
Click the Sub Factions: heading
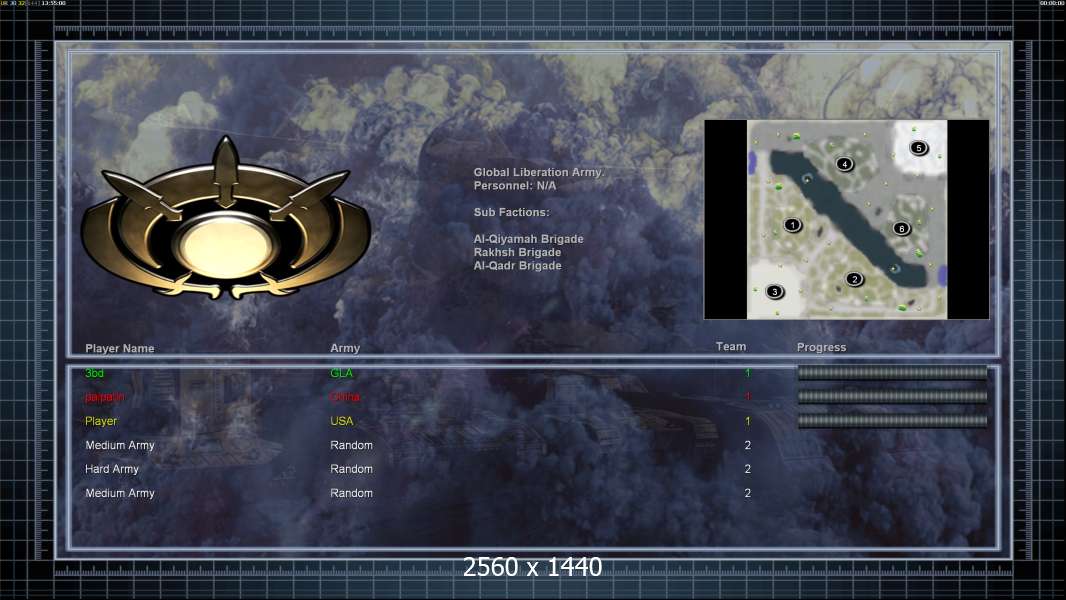(x=512, y=212)
